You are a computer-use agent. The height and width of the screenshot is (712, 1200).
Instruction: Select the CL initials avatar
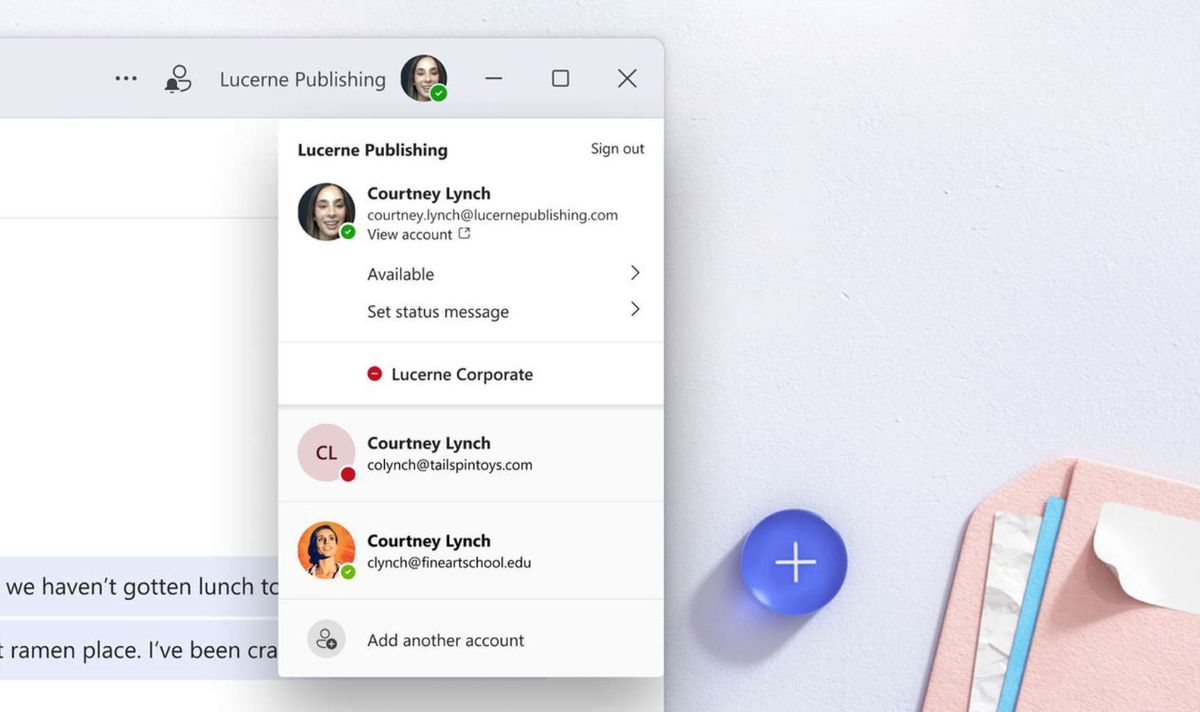pyautogui.click(x=325, y=452)
